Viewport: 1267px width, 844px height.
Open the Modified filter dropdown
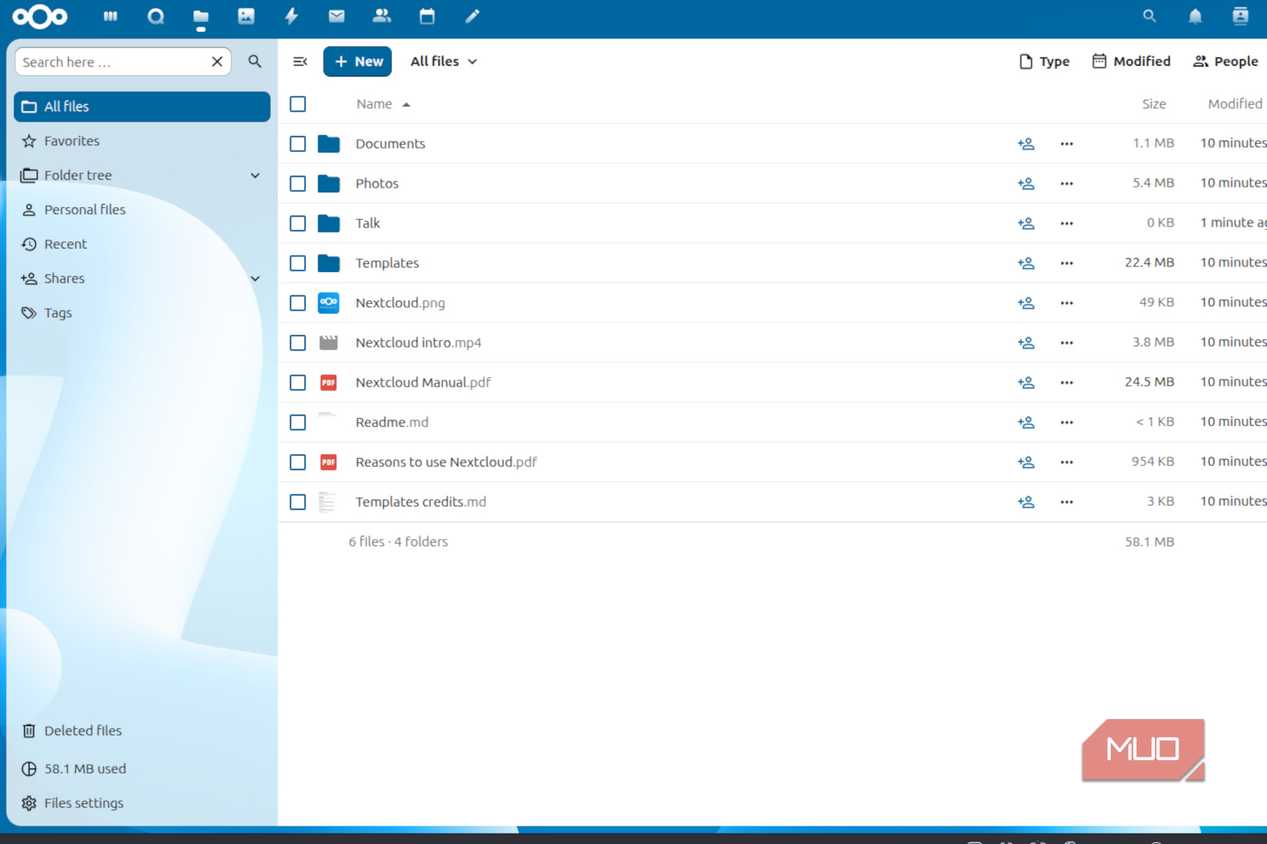pyautogui.click(x=1131, y=62)
